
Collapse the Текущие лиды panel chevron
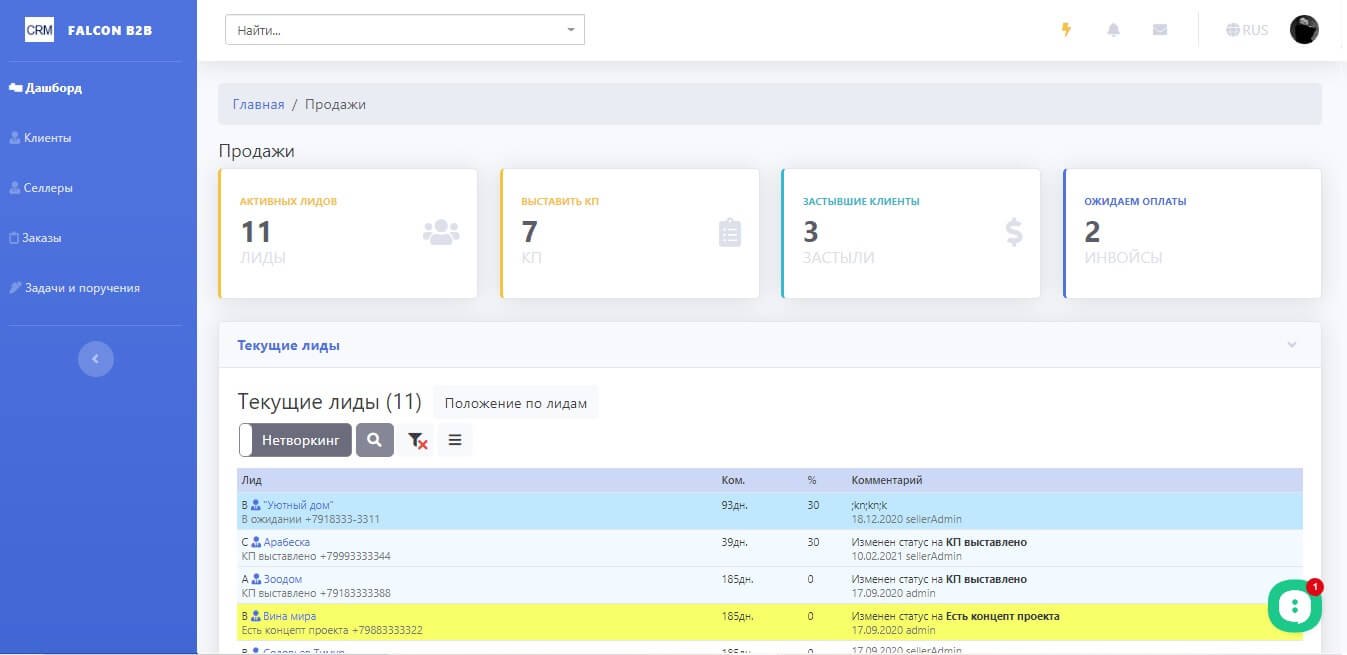tap(1291, 345)
